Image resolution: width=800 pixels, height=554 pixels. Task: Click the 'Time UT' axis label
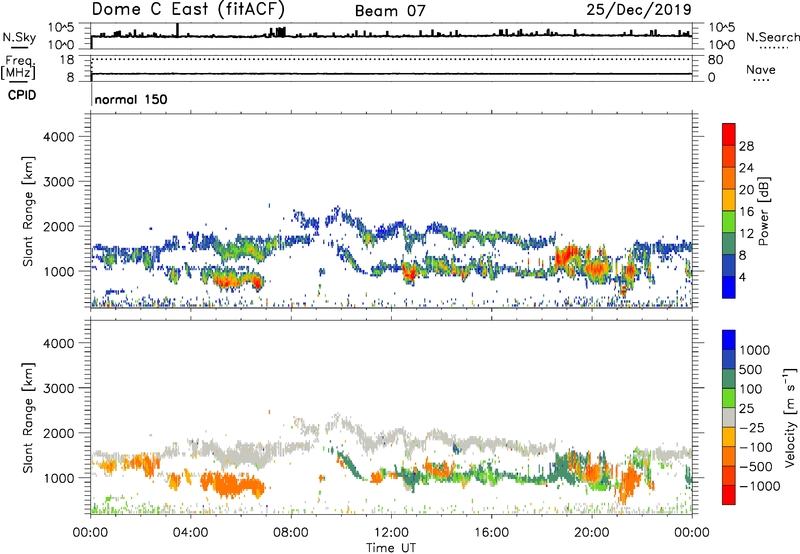point(391,548)
